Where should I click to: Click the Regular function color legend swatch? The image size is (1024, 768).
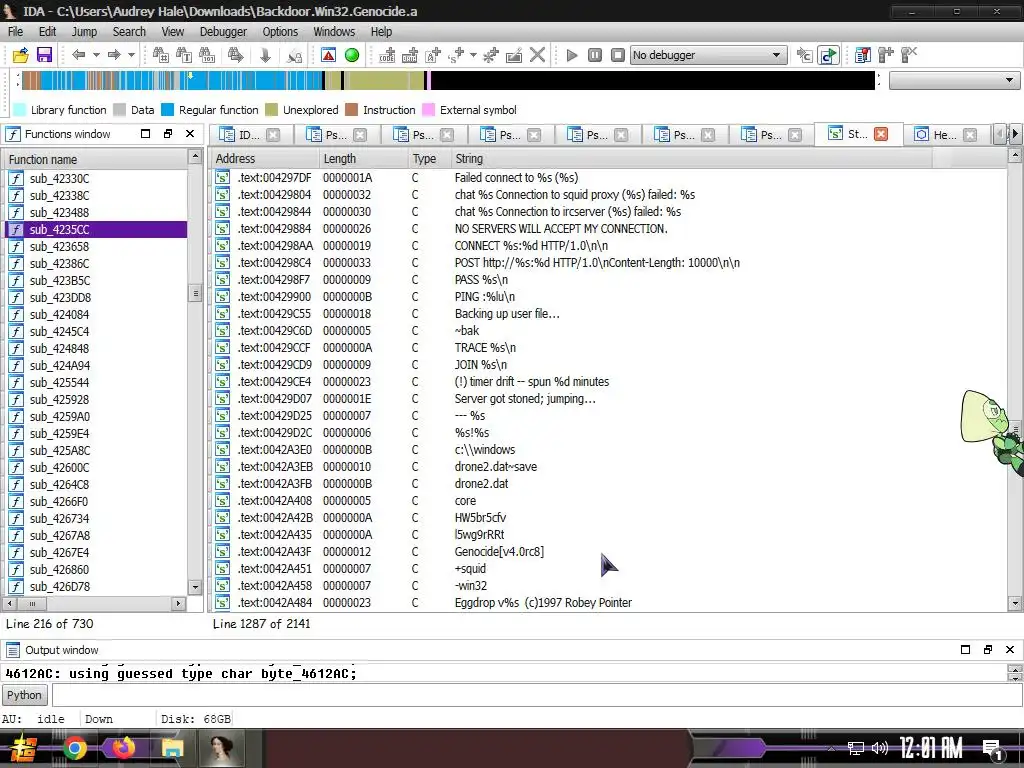168,110
